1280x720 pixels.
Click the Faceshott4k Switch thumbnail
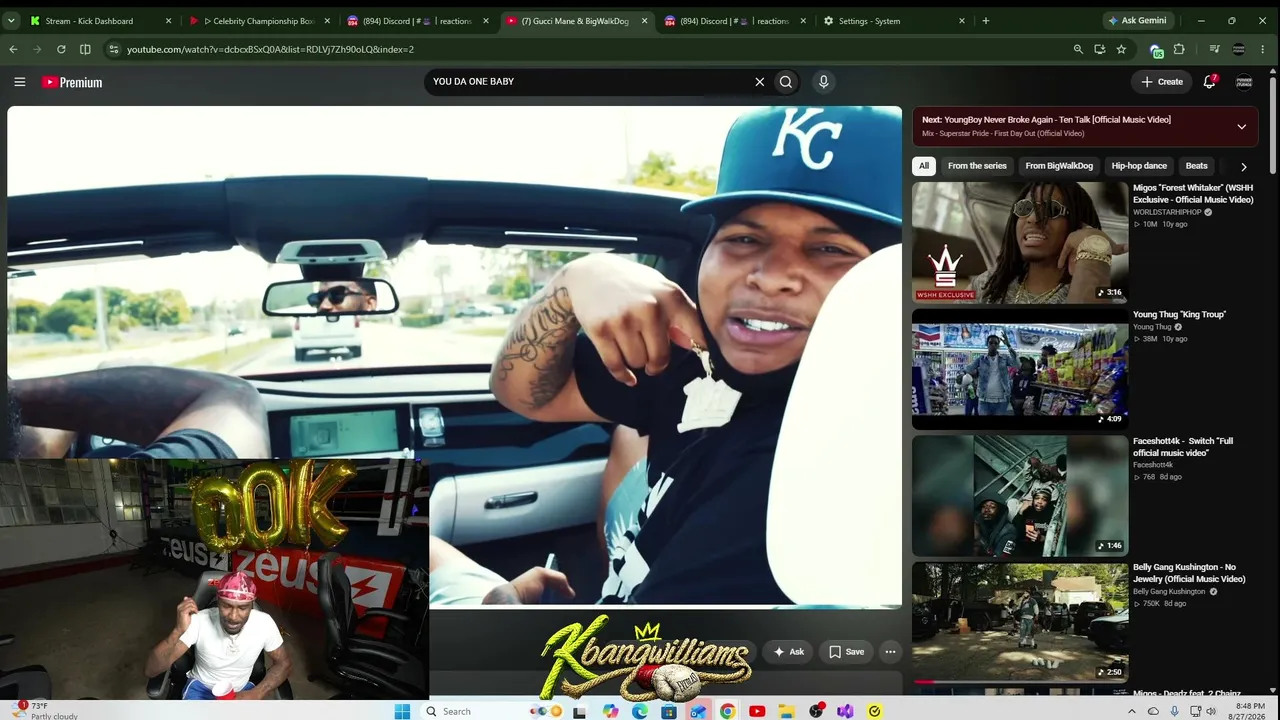coord(1020,495)
